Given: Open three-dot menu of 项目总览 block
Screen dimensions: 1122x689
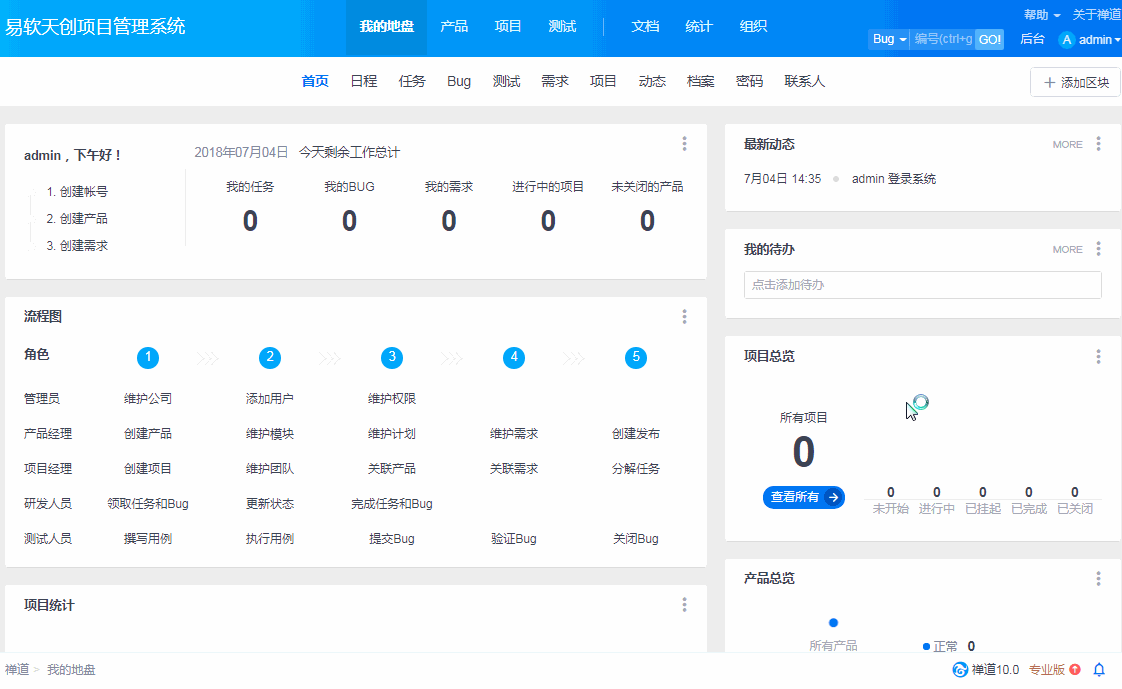Looking at the screenshot, I should [1098, 357].
